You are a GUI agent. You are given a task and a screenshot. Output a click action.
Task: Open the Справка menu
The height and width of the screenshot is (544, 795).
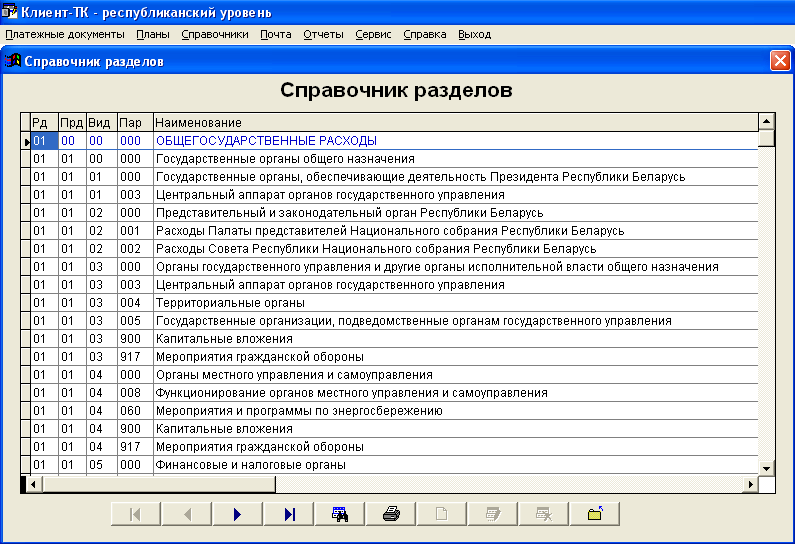(x=425, y=34)
